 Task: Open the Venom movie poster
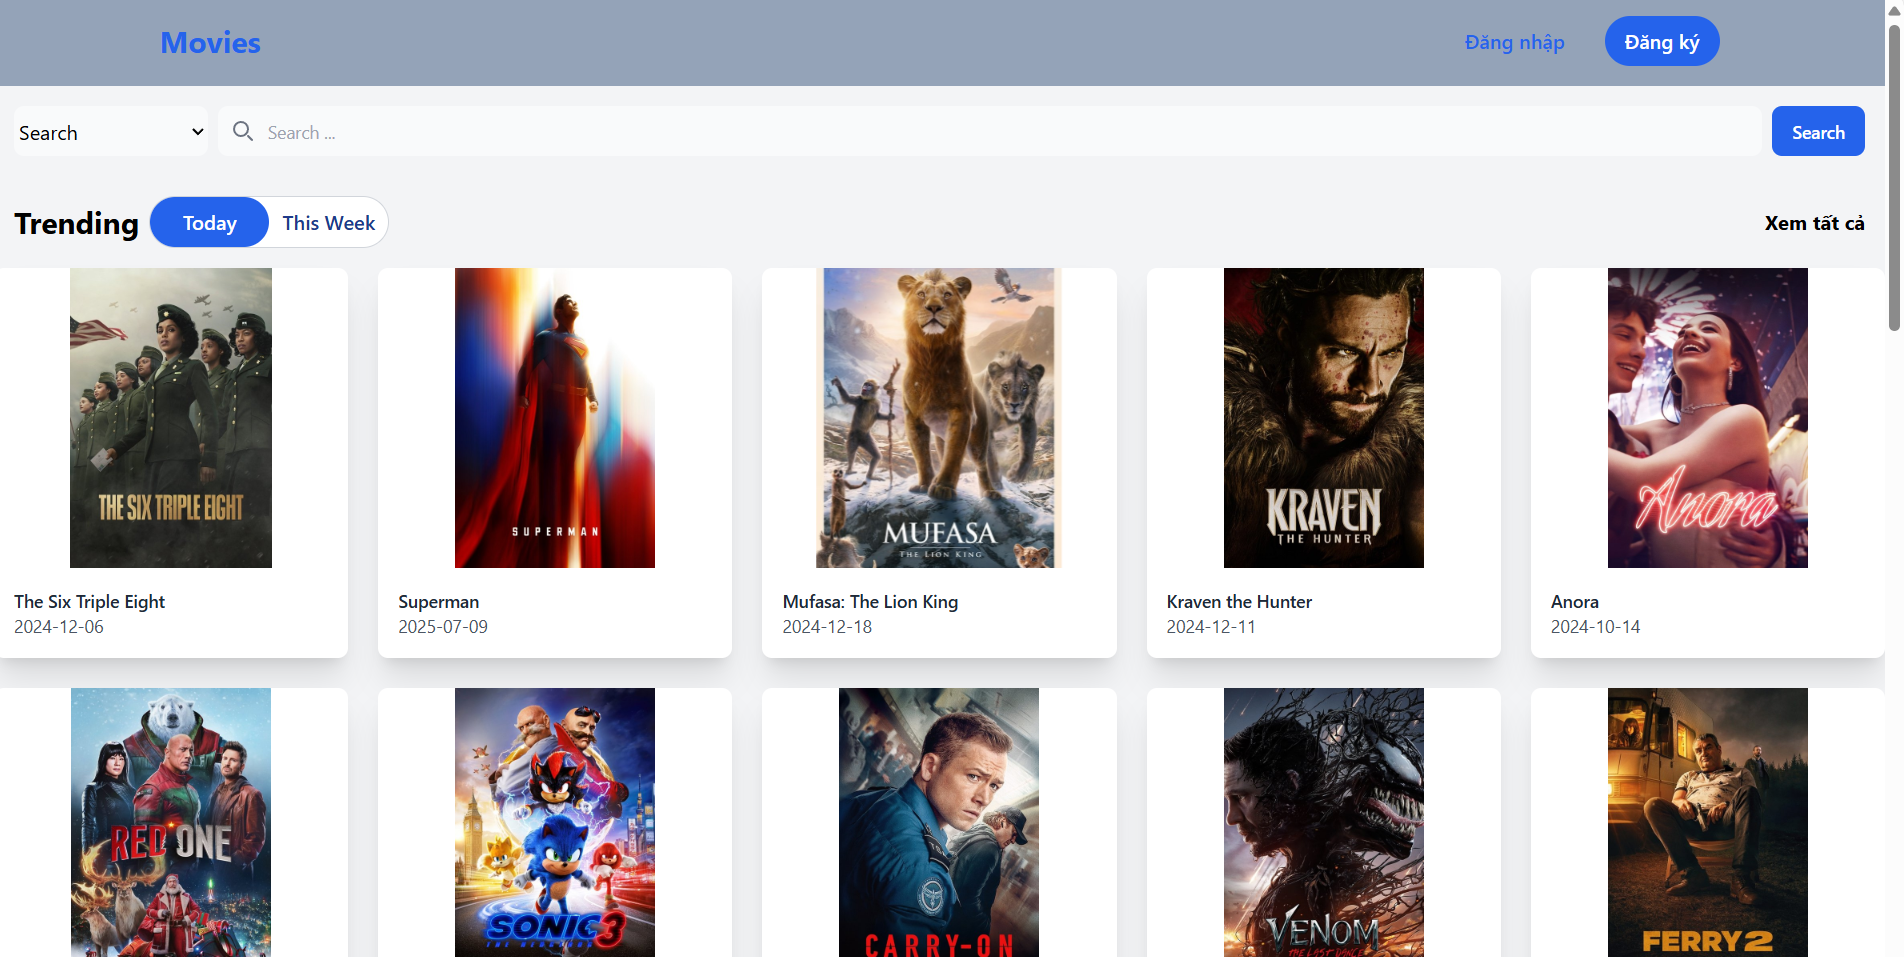[1323, 822]
